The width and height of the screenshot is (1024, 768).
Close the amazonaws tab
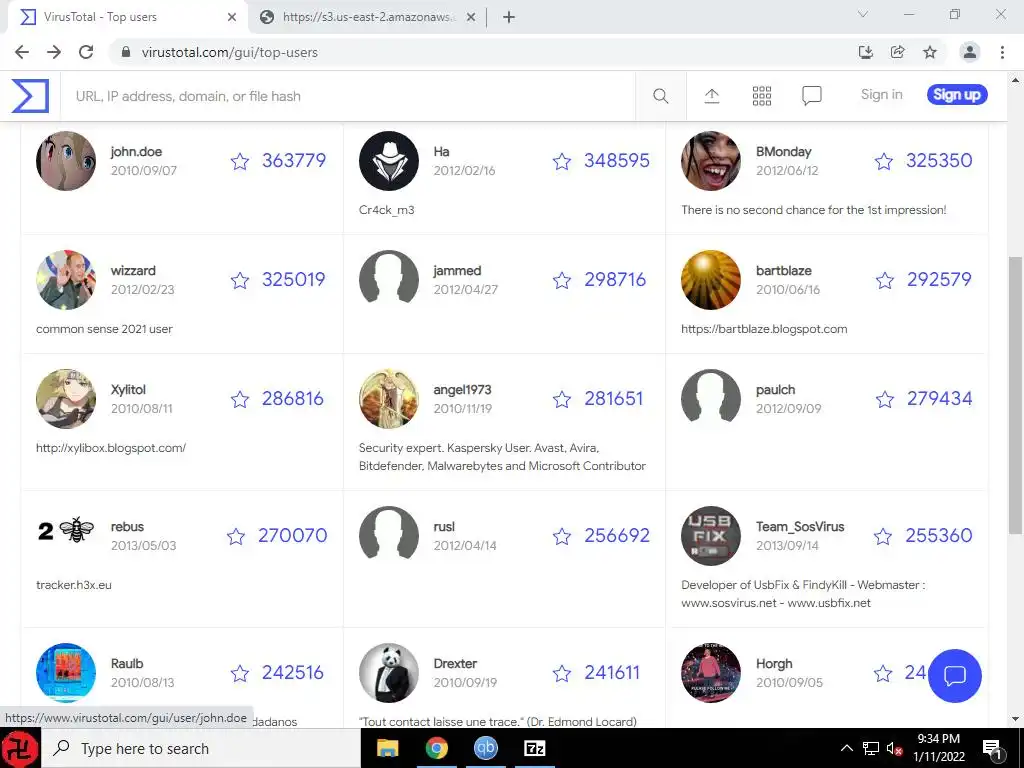tap(471, 18)
